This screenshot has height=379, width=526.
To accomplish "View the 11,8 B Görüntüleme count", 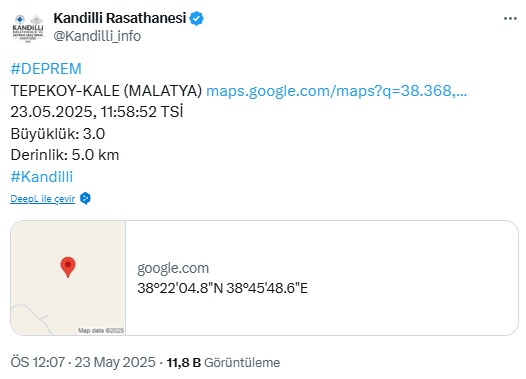I will pyautogui.click(x=223, y=363).
